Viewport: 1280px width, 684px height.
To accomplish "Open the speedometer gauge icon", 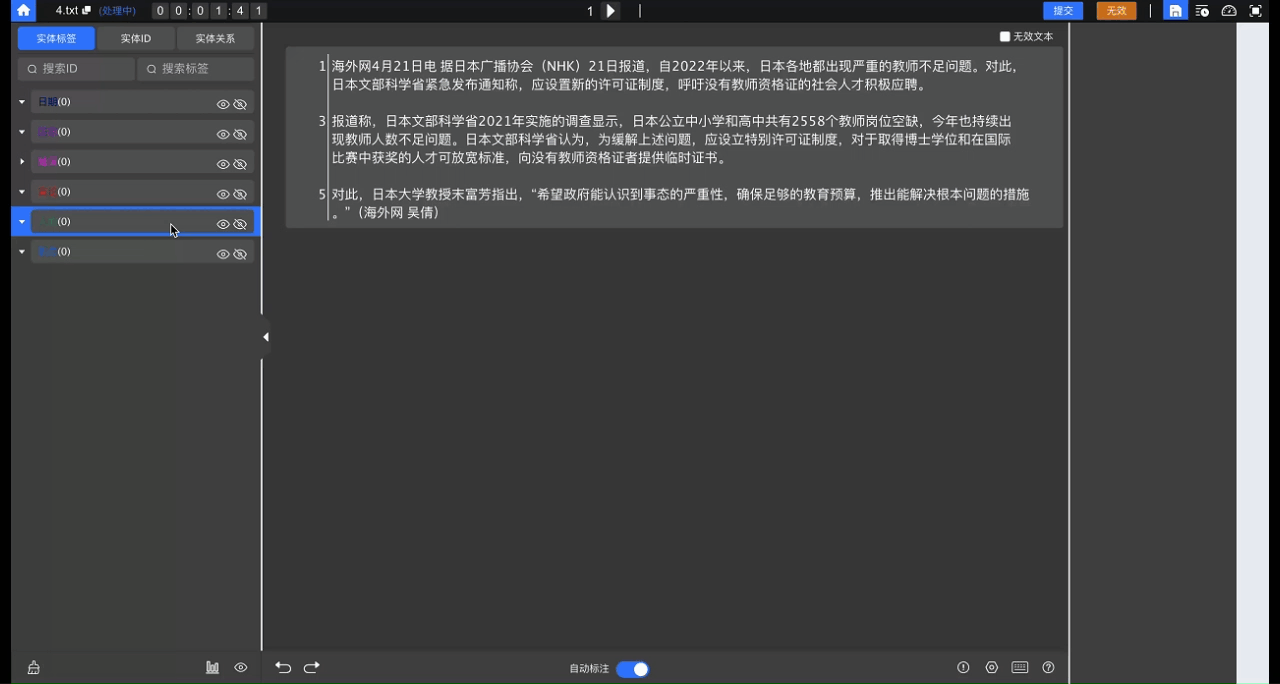I will pos(1229,11).
